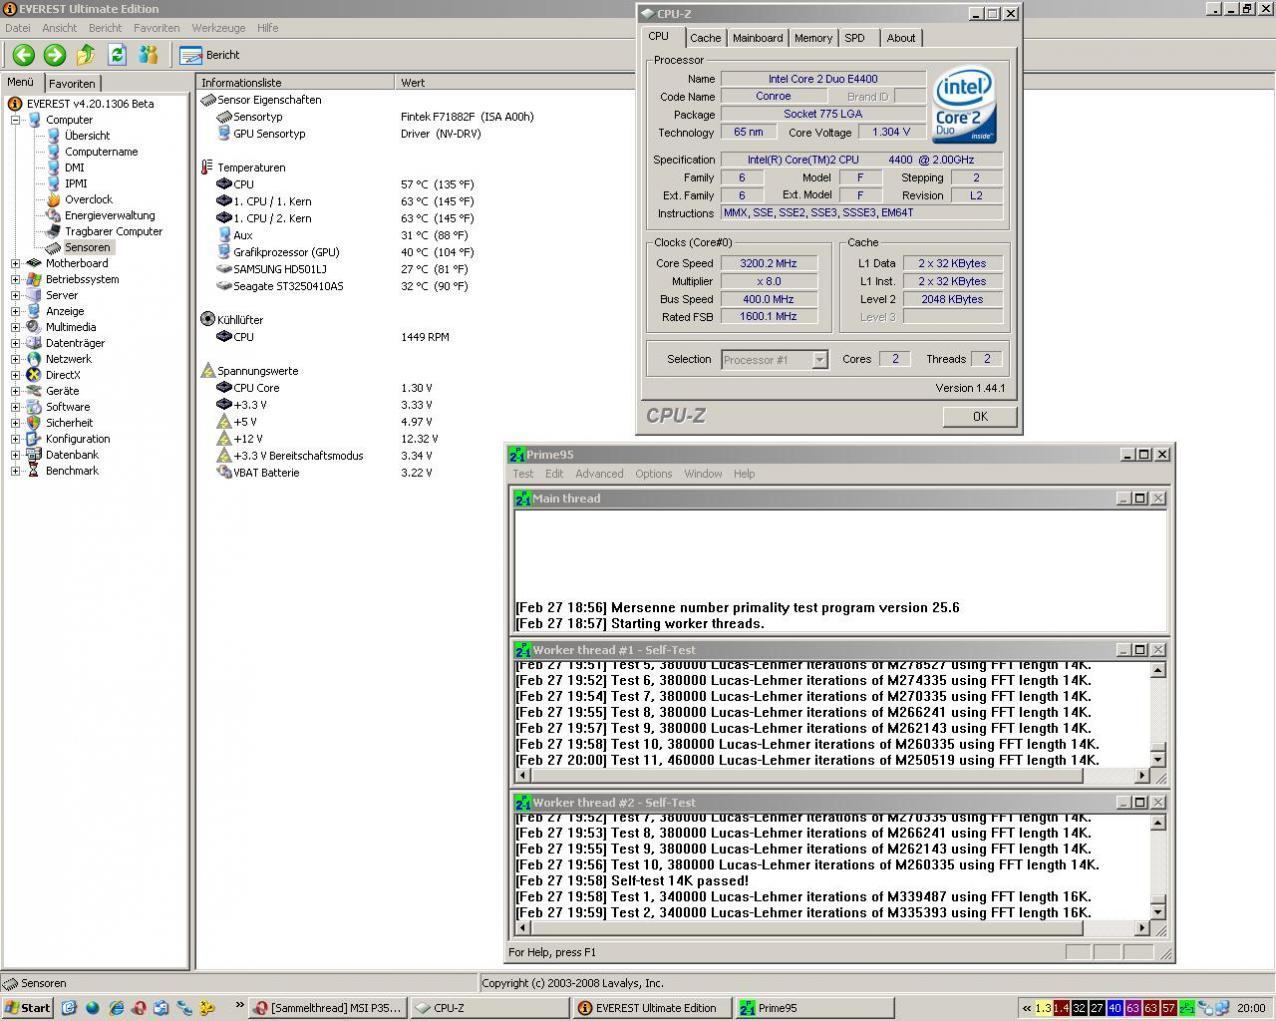The width and height of the screenshot is (1276, 1021).
Task: Click scroll-down arrow in Worker thread #1
Action: pos(1158,759)
